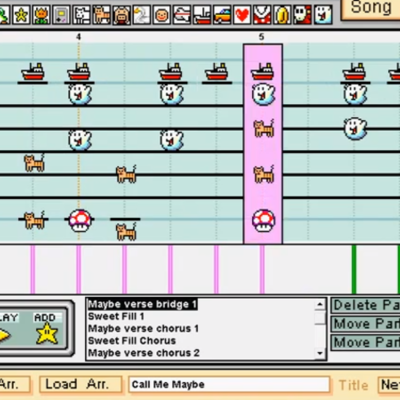Click the Load Arr. button
This screenshot has width=400, height=400.
pyautogui.click(x=80, y=385)
